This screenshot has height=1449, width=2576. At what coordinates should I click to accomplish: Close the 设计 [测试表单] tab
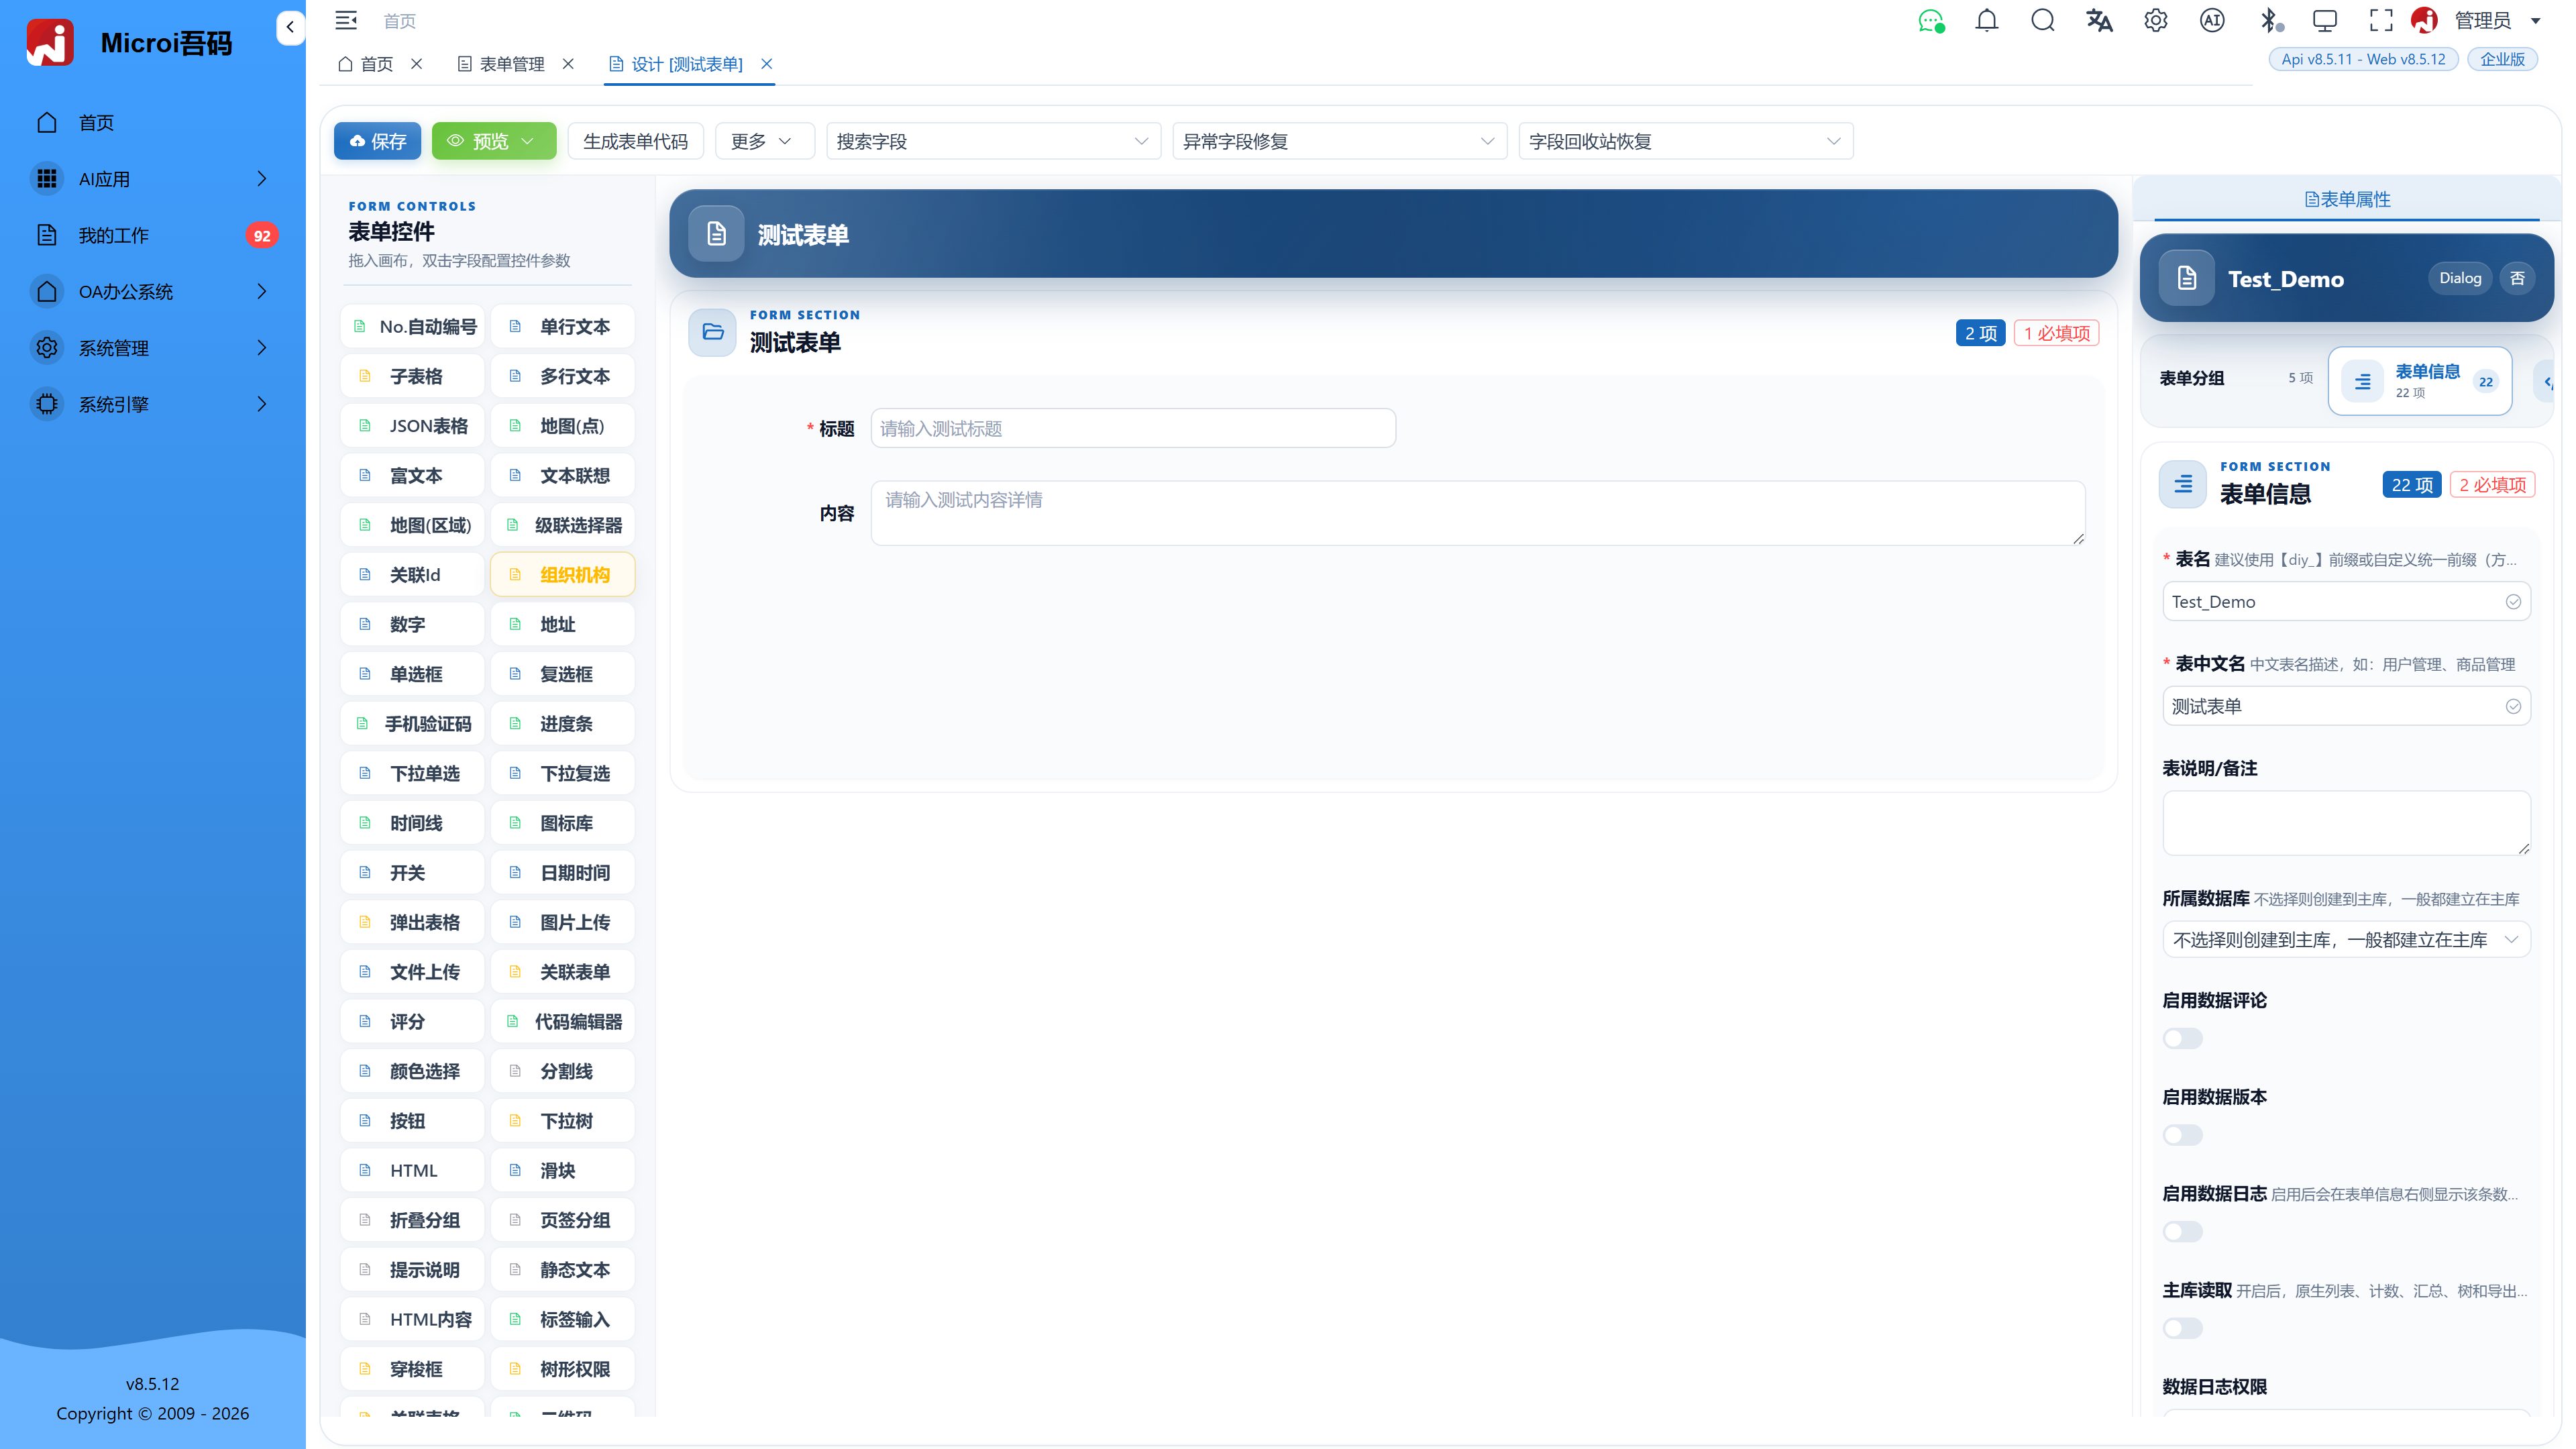coord(767,64)
